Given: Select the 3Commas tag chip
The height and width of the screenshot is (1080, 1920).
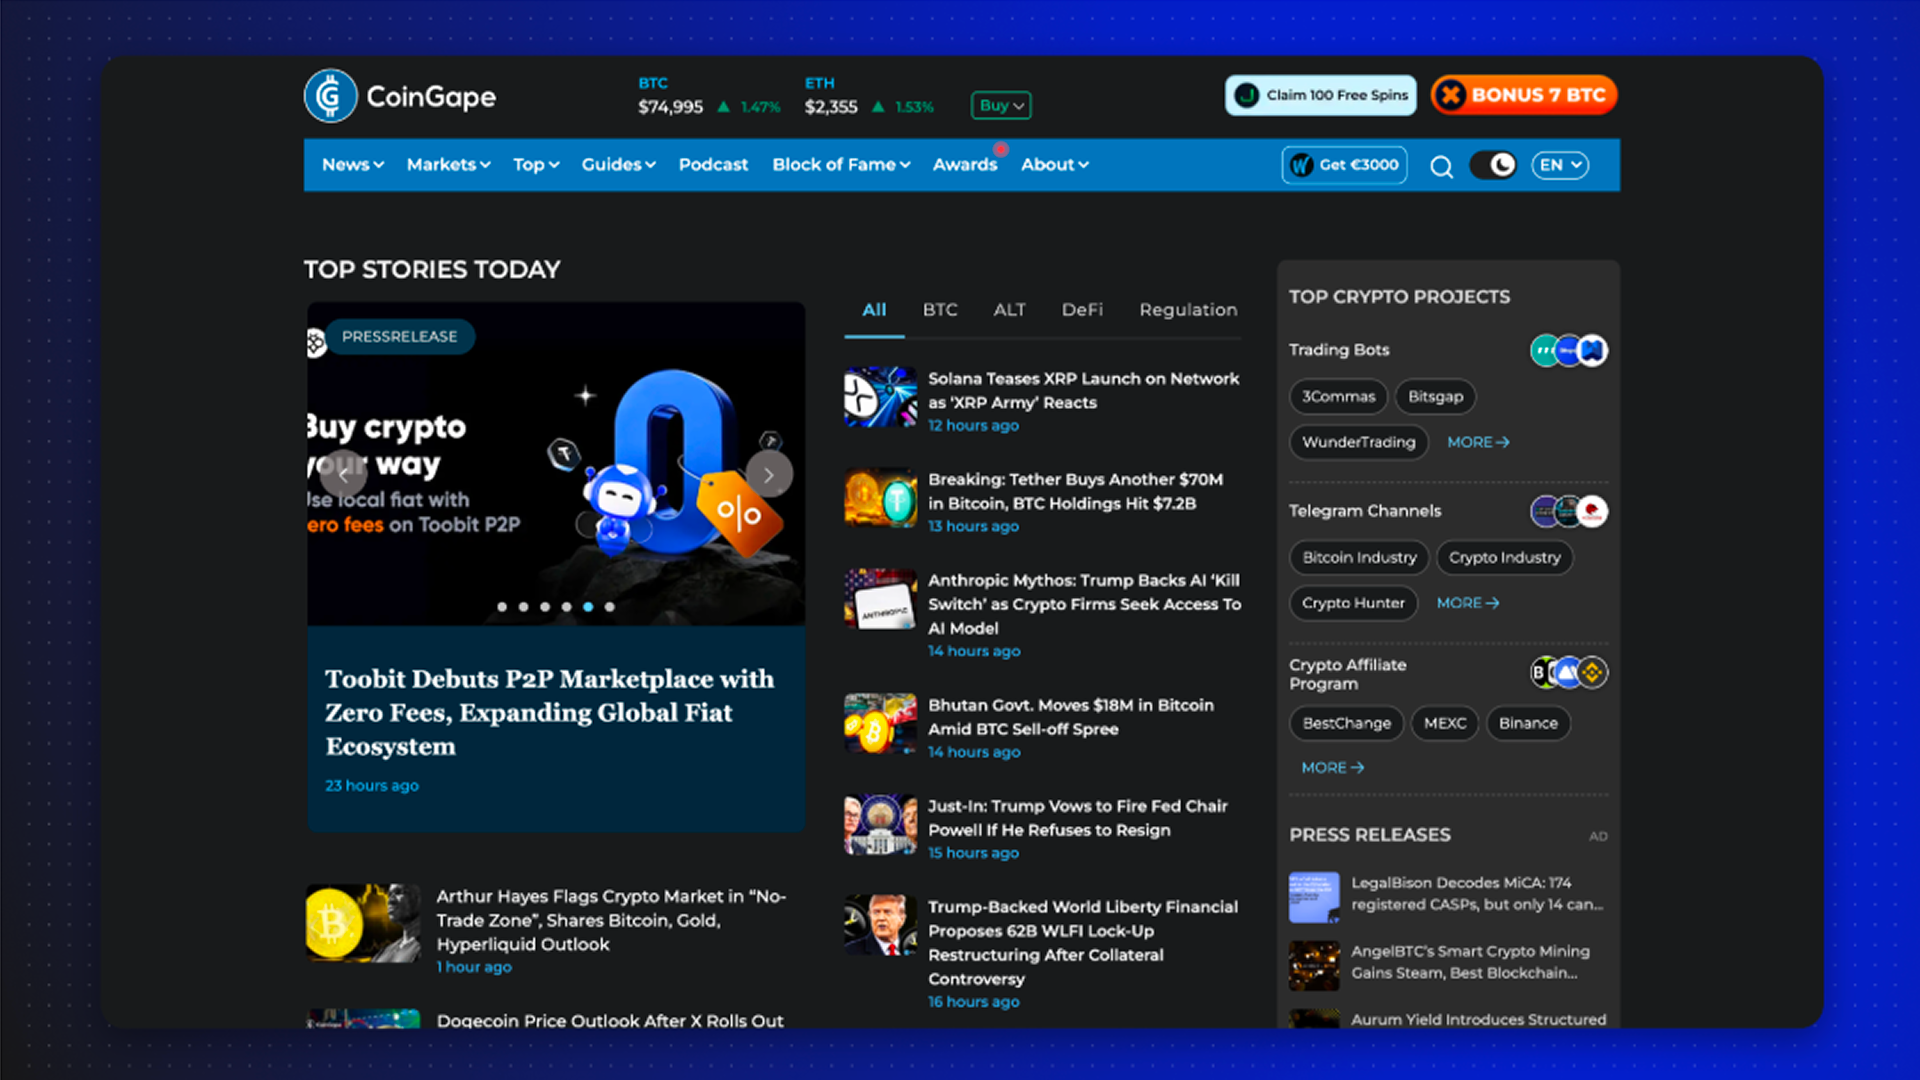Looking at the screenshot, I should pos(1338,397).
